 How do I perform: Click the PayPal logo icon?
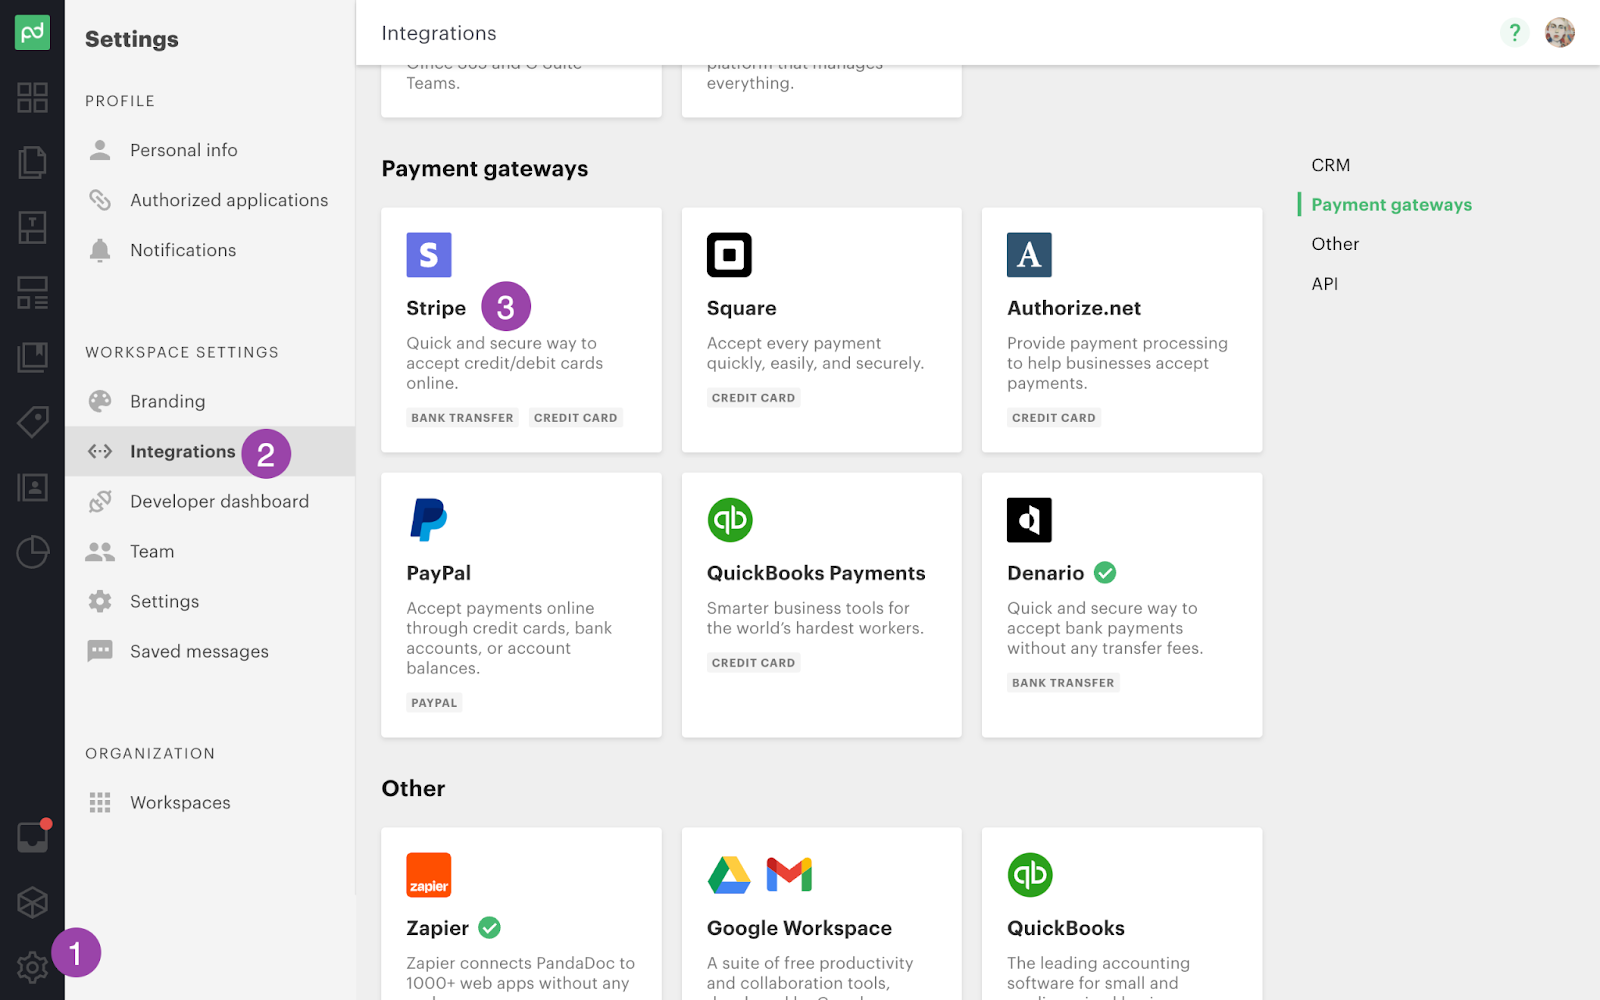pos(428,520)
